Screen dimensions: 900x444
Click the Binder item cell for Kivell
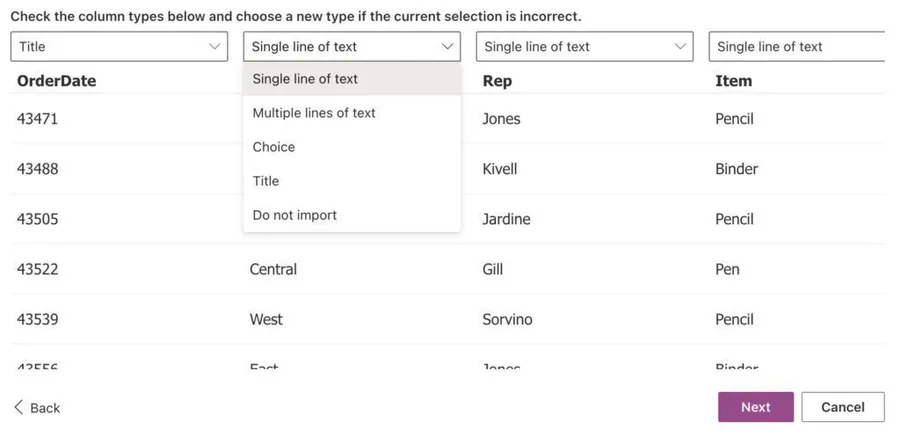point(736,169)
